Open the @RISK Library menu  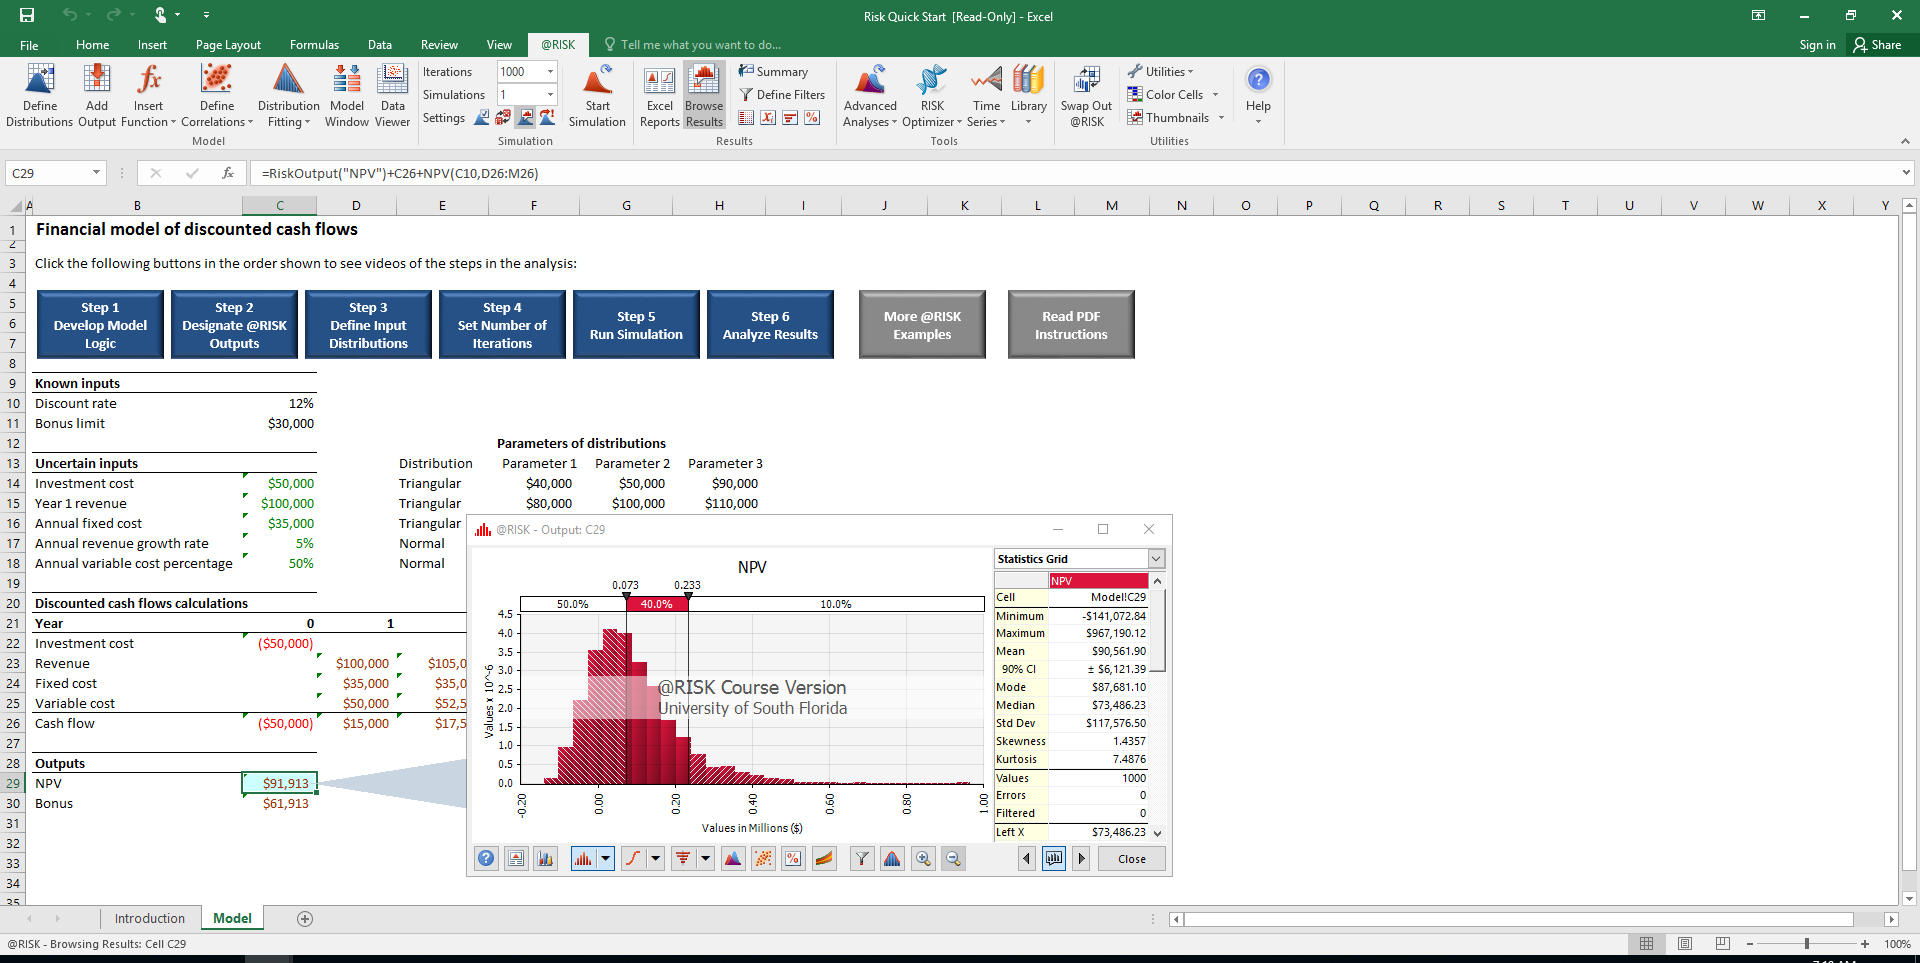point(1028,96)
